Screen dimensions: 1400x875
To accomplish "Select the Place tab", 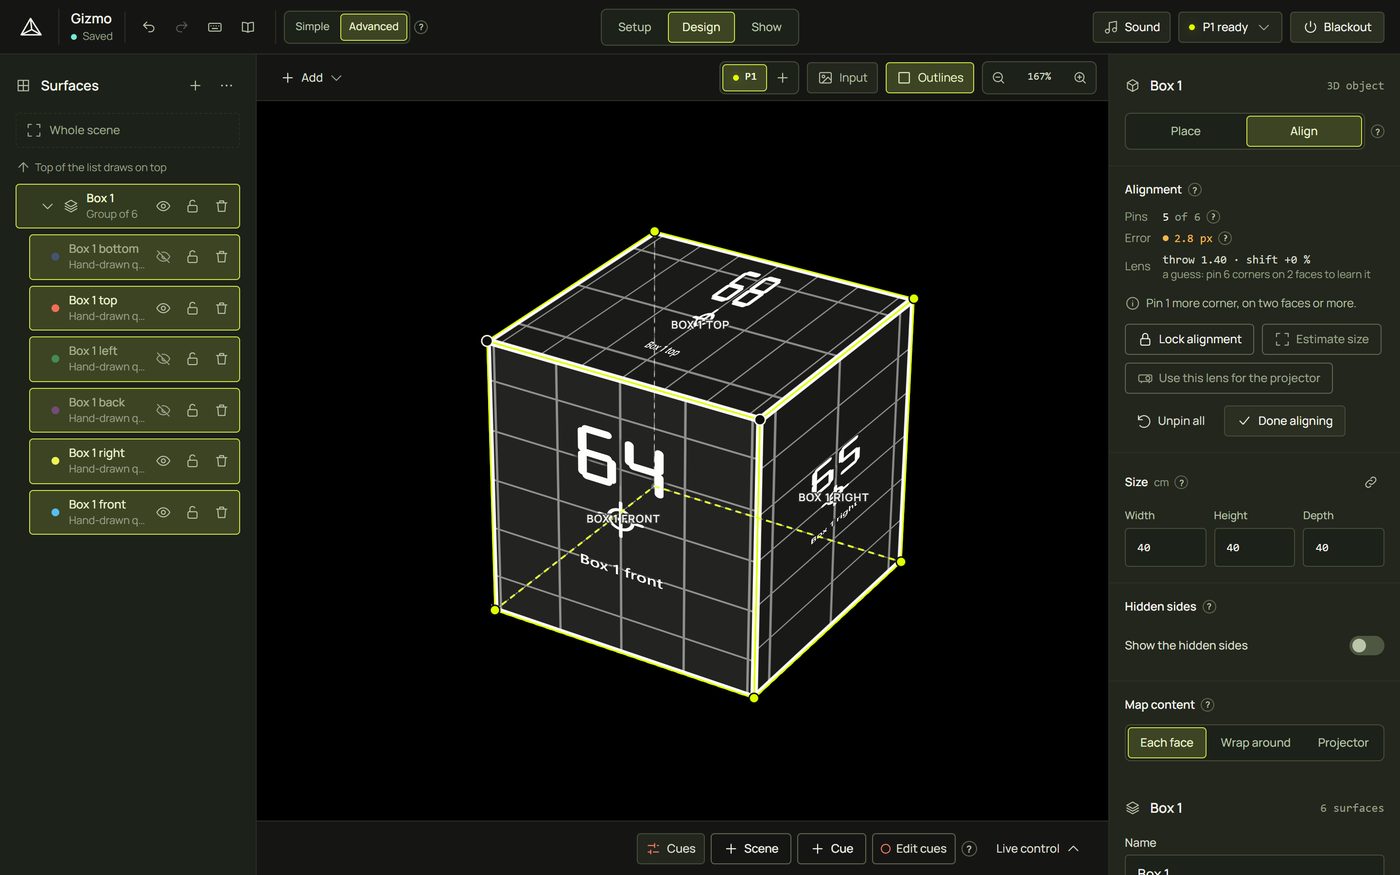I will (1185, 131).
